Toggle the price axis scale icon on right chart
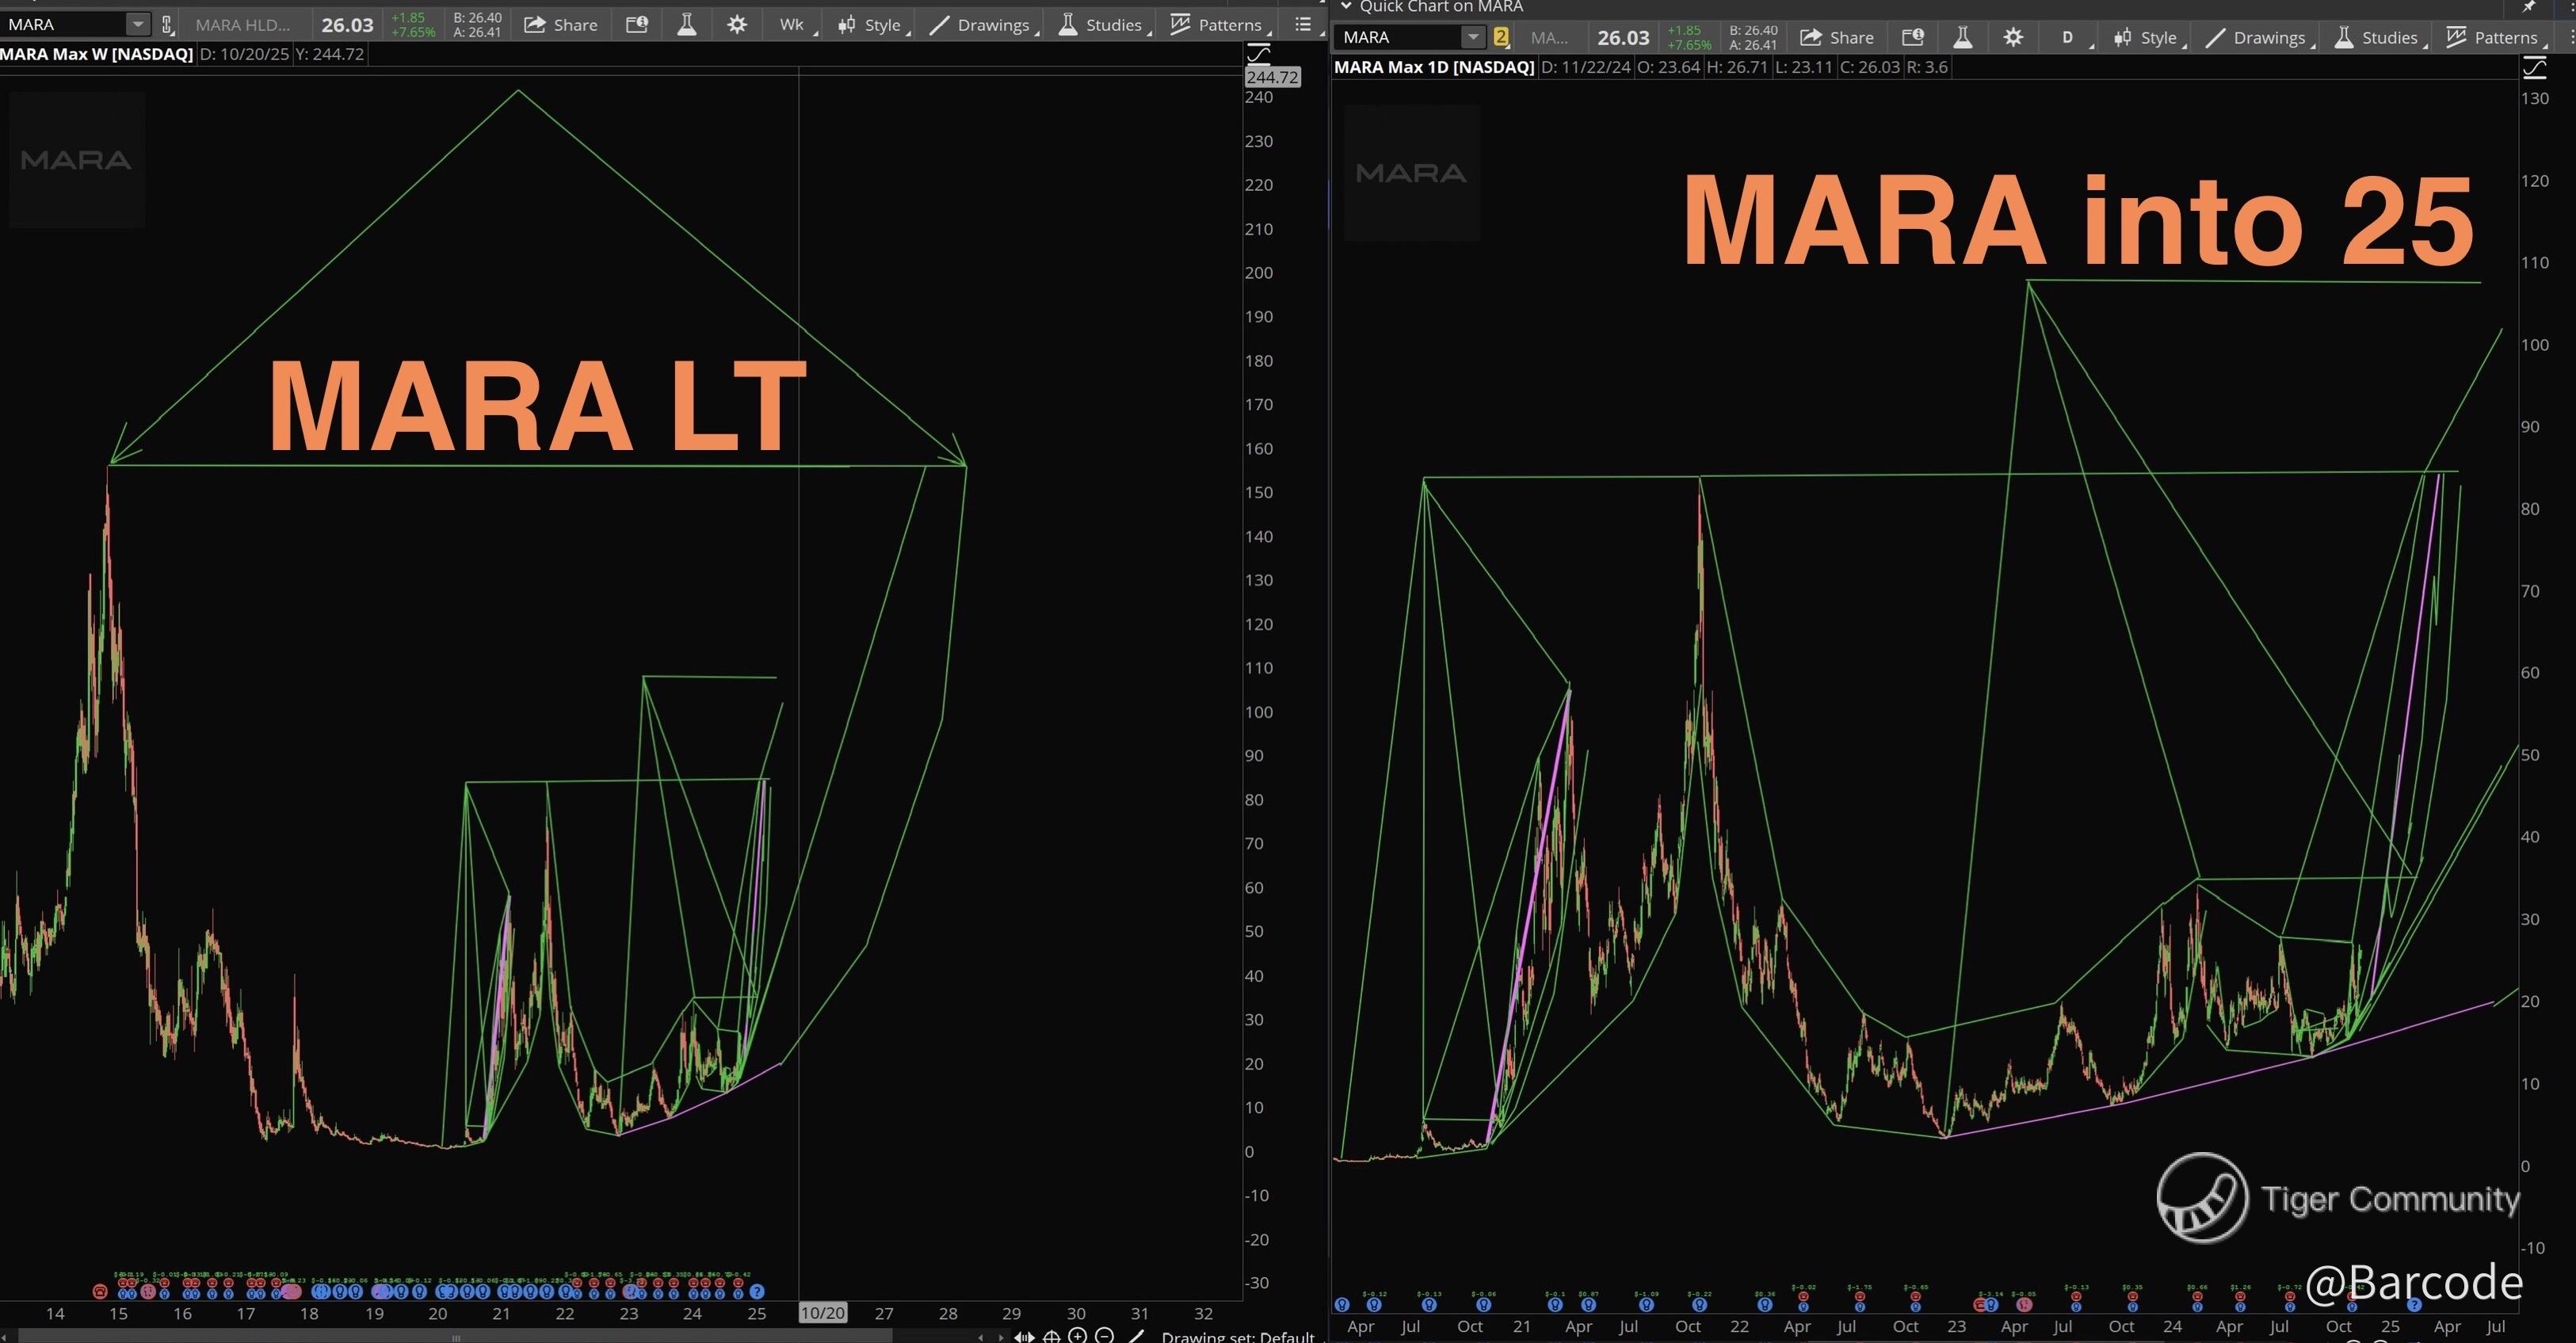 pos(2535,68)
